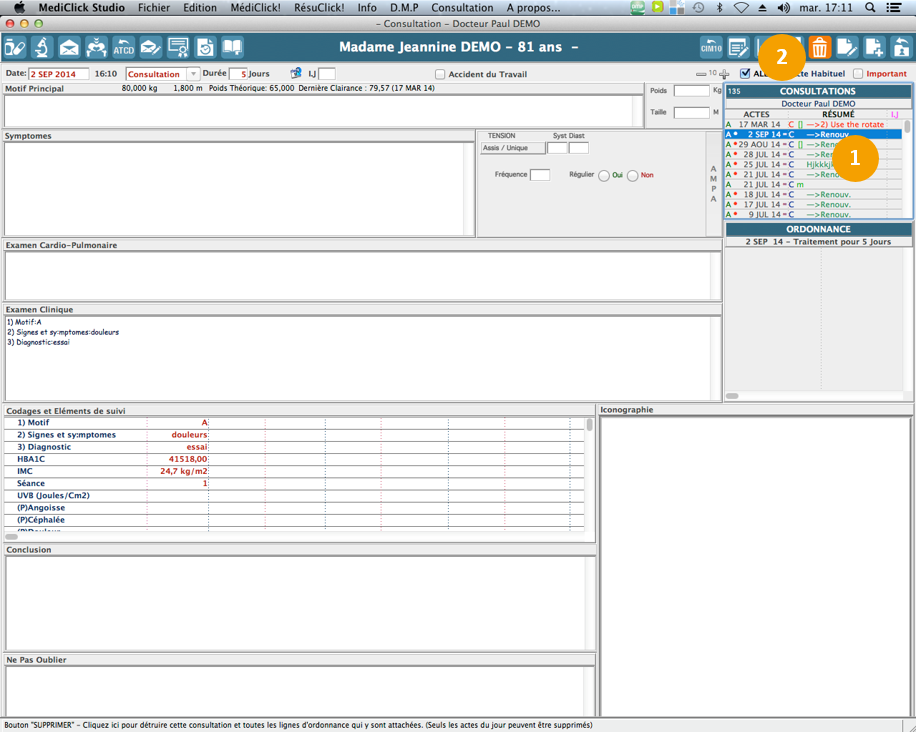Click the Assis / Unique tension selector

click(x=512, y=148)
